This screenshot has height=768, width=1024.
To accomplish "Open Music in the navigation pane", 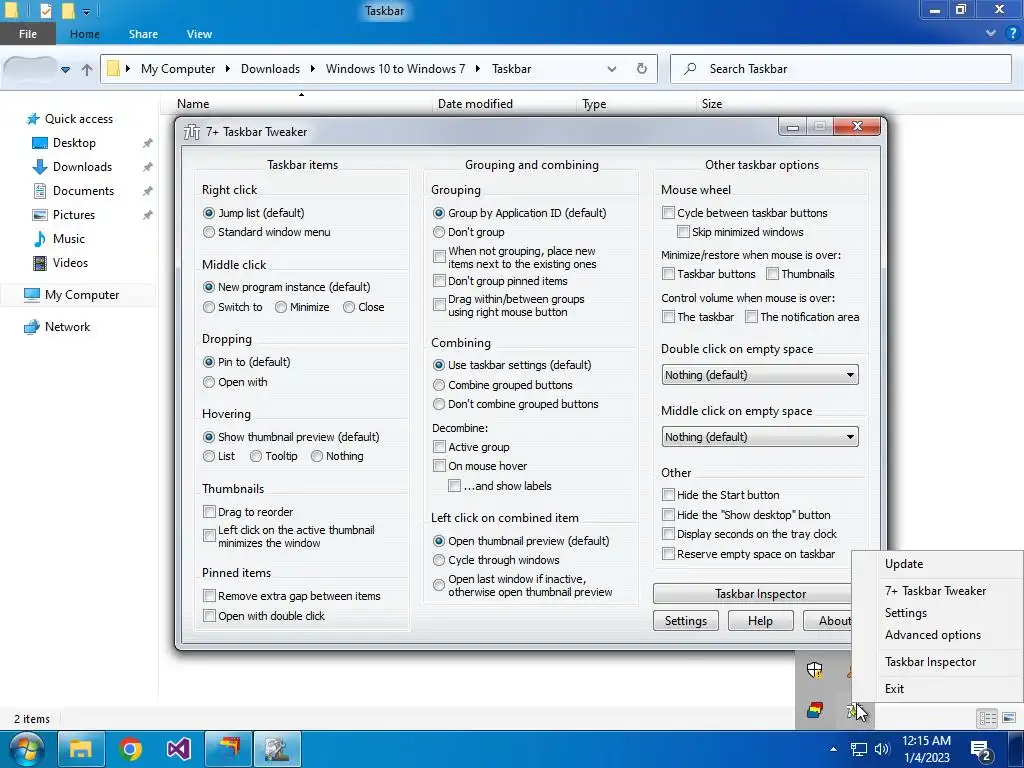I will [69, 239].
